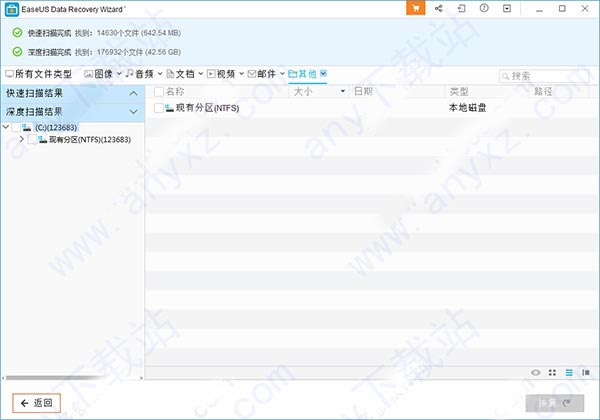
Task: Expand the 现有分区(NTFS)(123683) tree node
Action: pos(21,139)
